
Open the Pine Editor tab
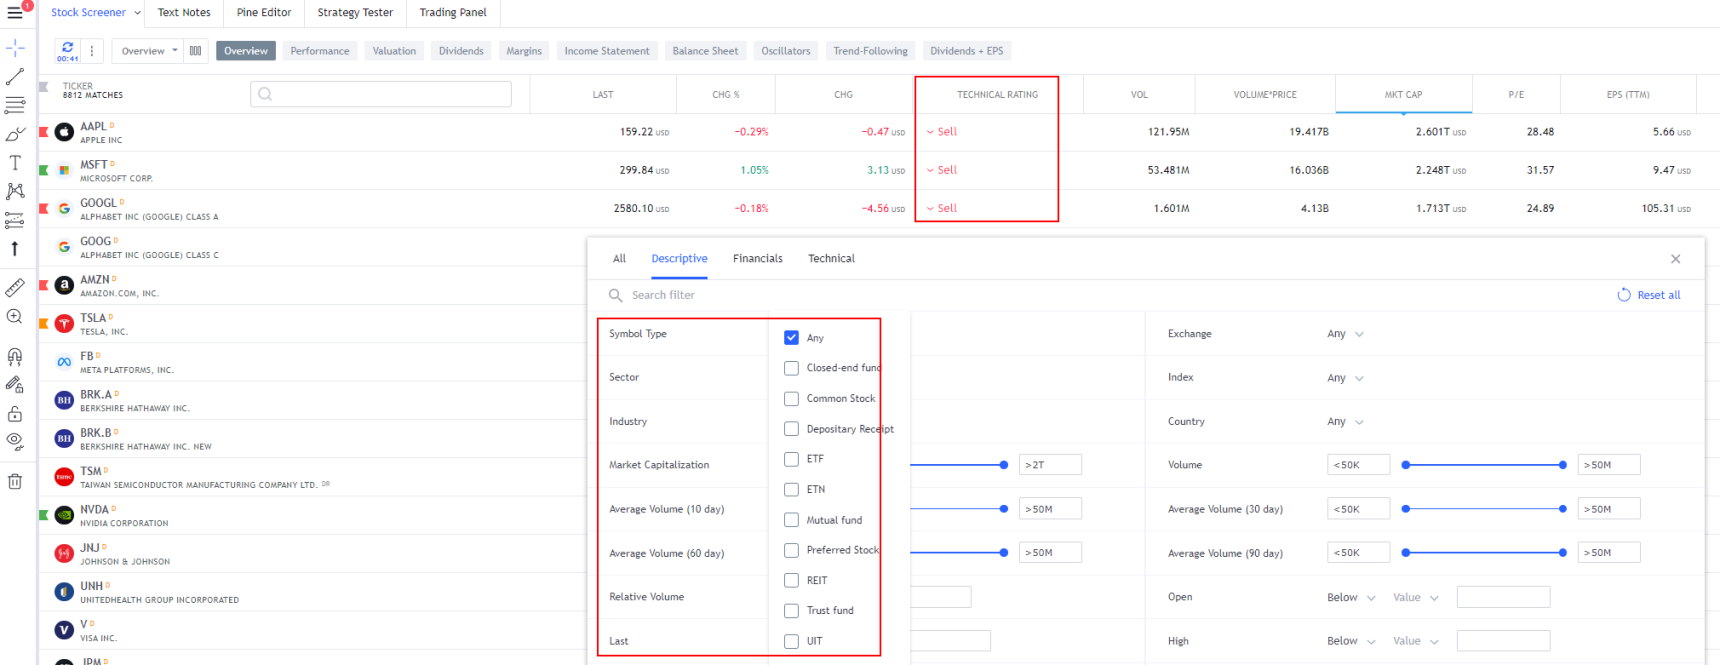pyautogui.click(x=264, y=13)
